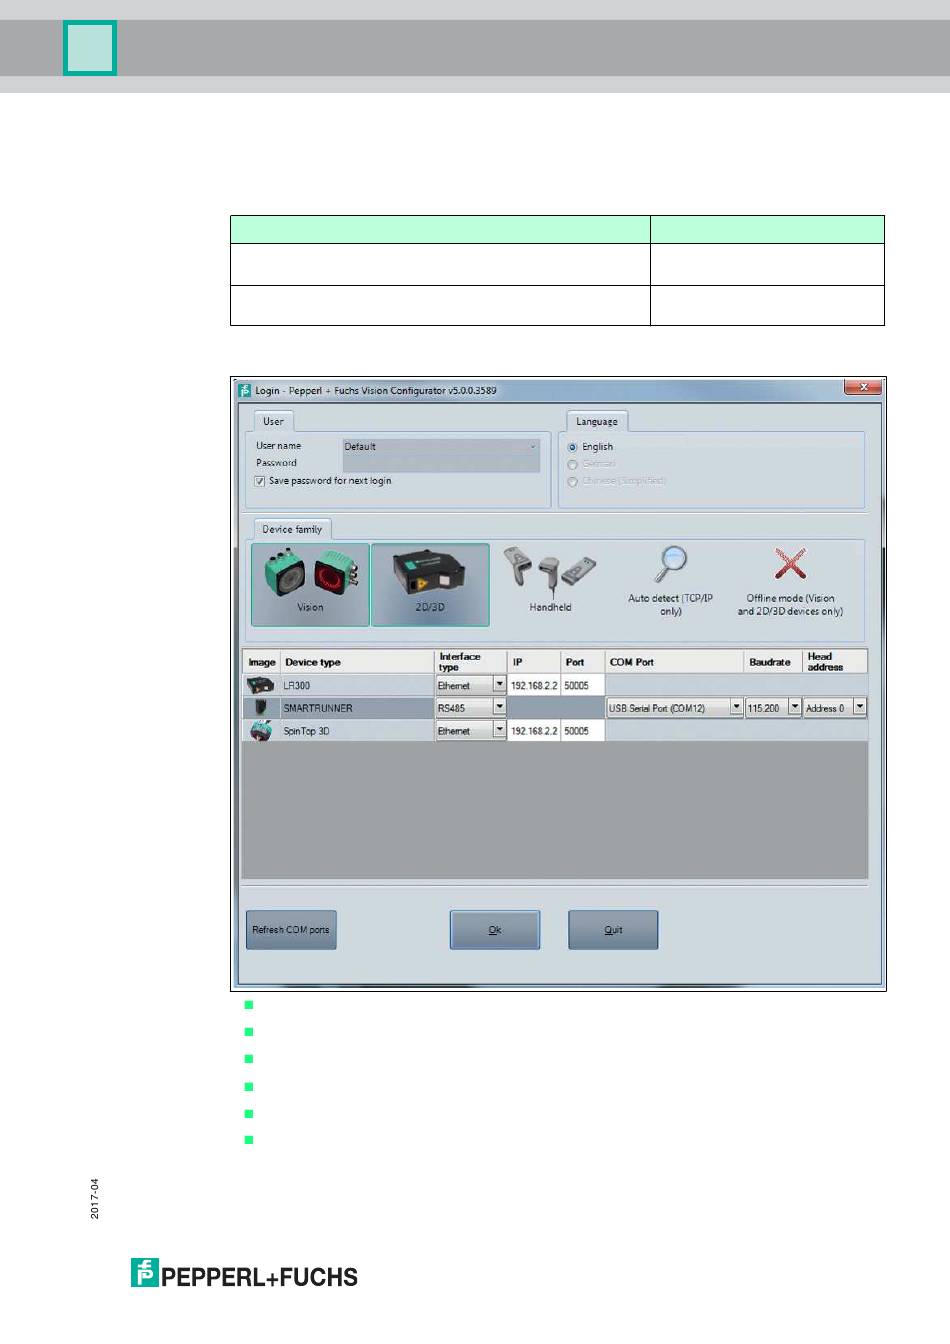Click the SpinTop 3D device image

261,731
